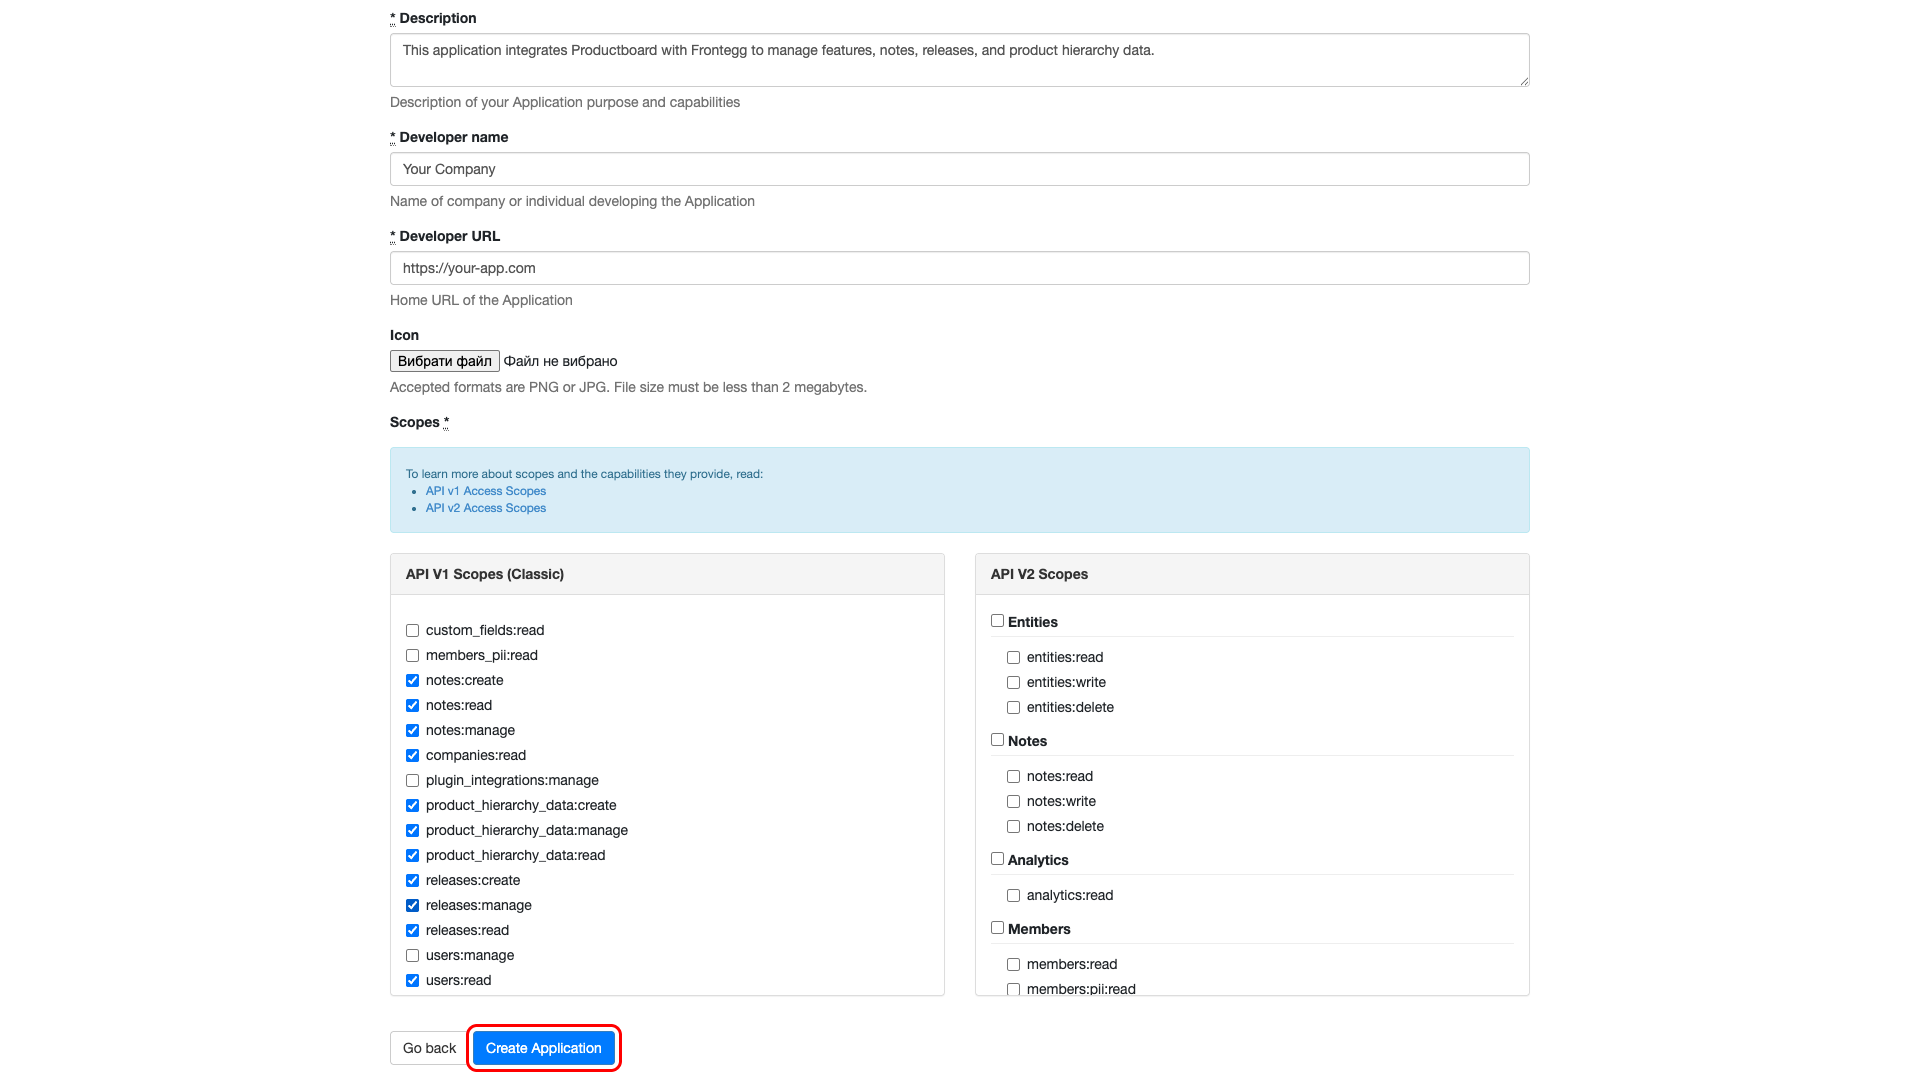Enable the custom_fields:read scope
This screenshot has height=1080, width=1920.
tap(412, 630)
